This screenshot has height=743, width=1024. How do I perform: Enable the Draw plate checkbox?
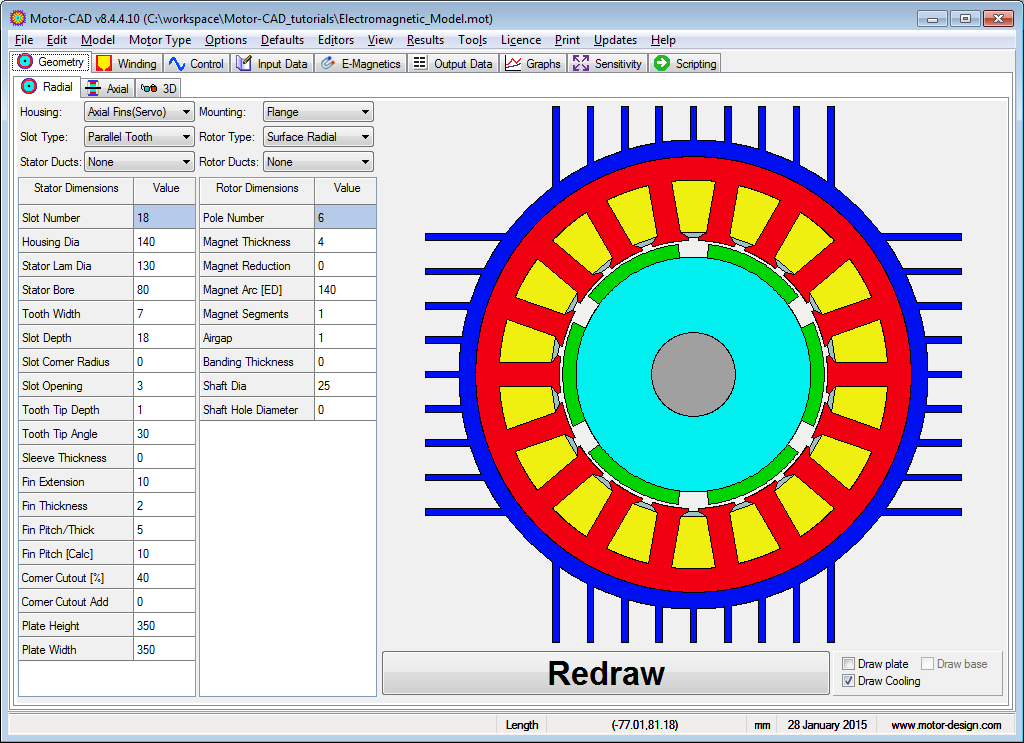click(x=848, y=664)
